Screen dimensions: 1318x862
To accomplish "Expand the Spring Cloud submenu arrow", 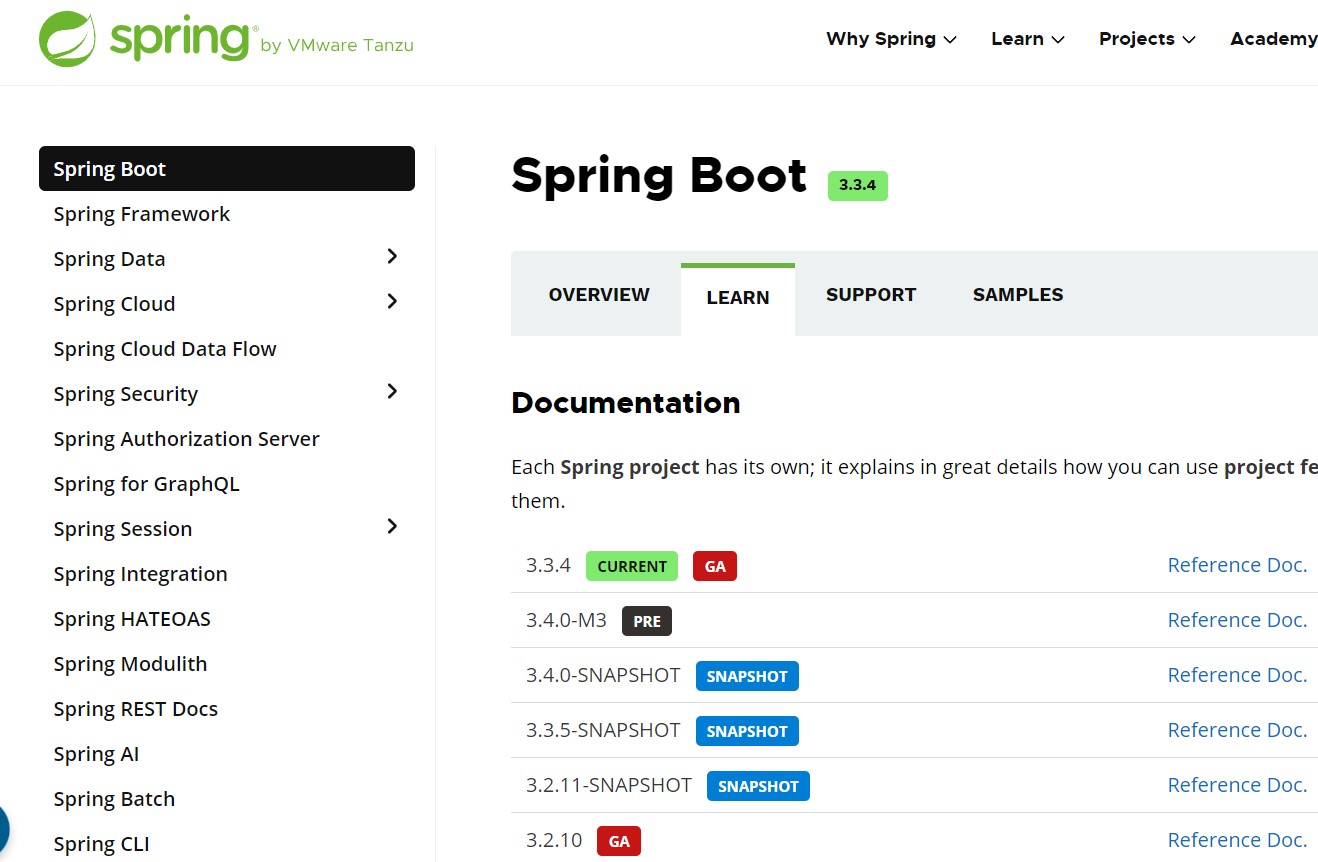I will (392, 302).
